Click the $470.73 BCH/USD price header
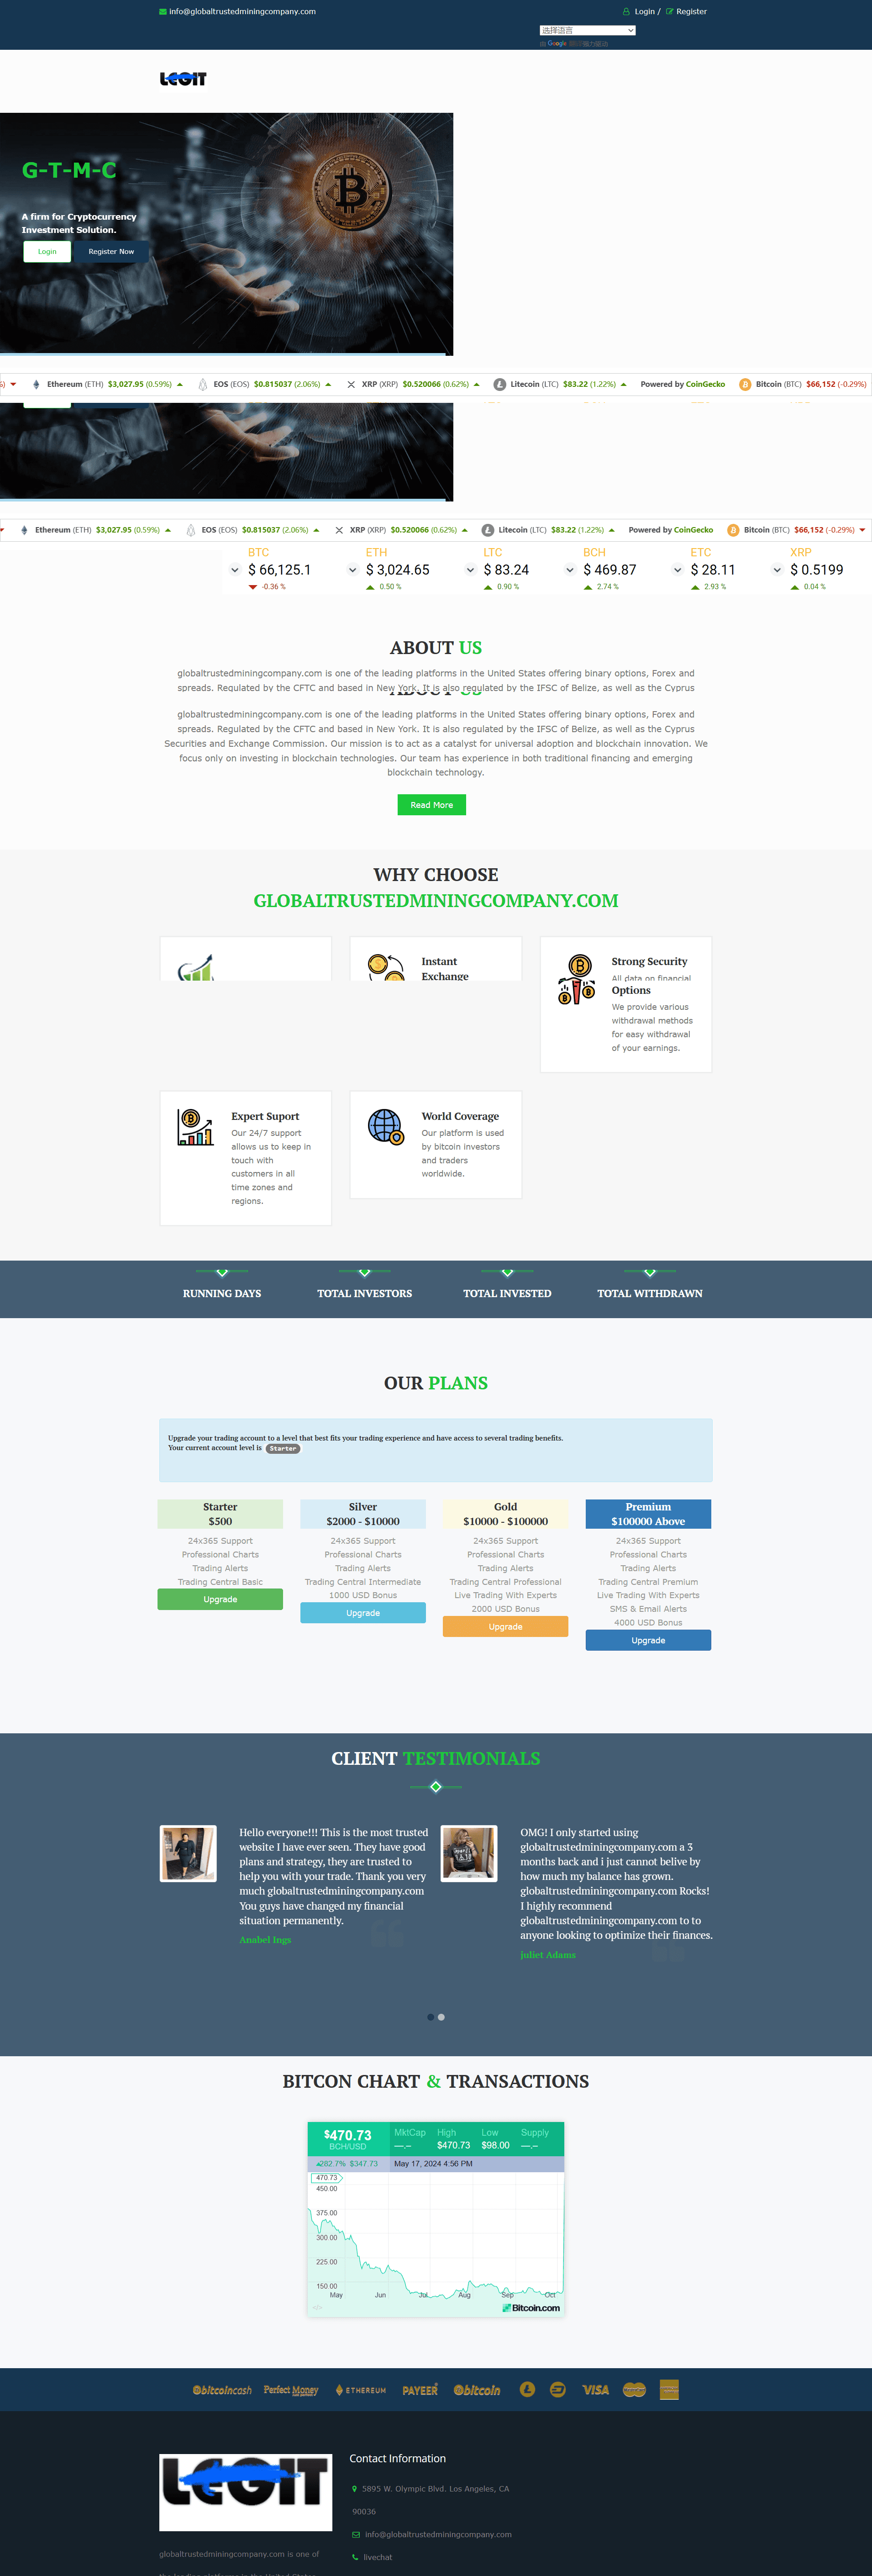872x2576 pixels. (348, 2139)
